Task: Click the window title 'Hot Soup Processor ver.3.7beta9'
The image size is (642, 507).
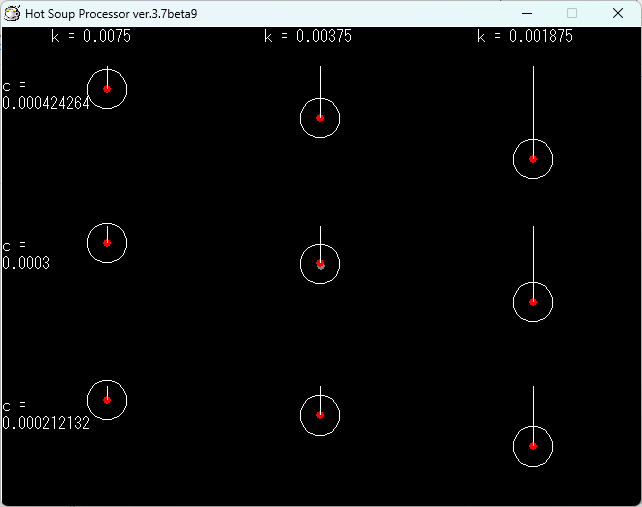Action: click(111, 14)
